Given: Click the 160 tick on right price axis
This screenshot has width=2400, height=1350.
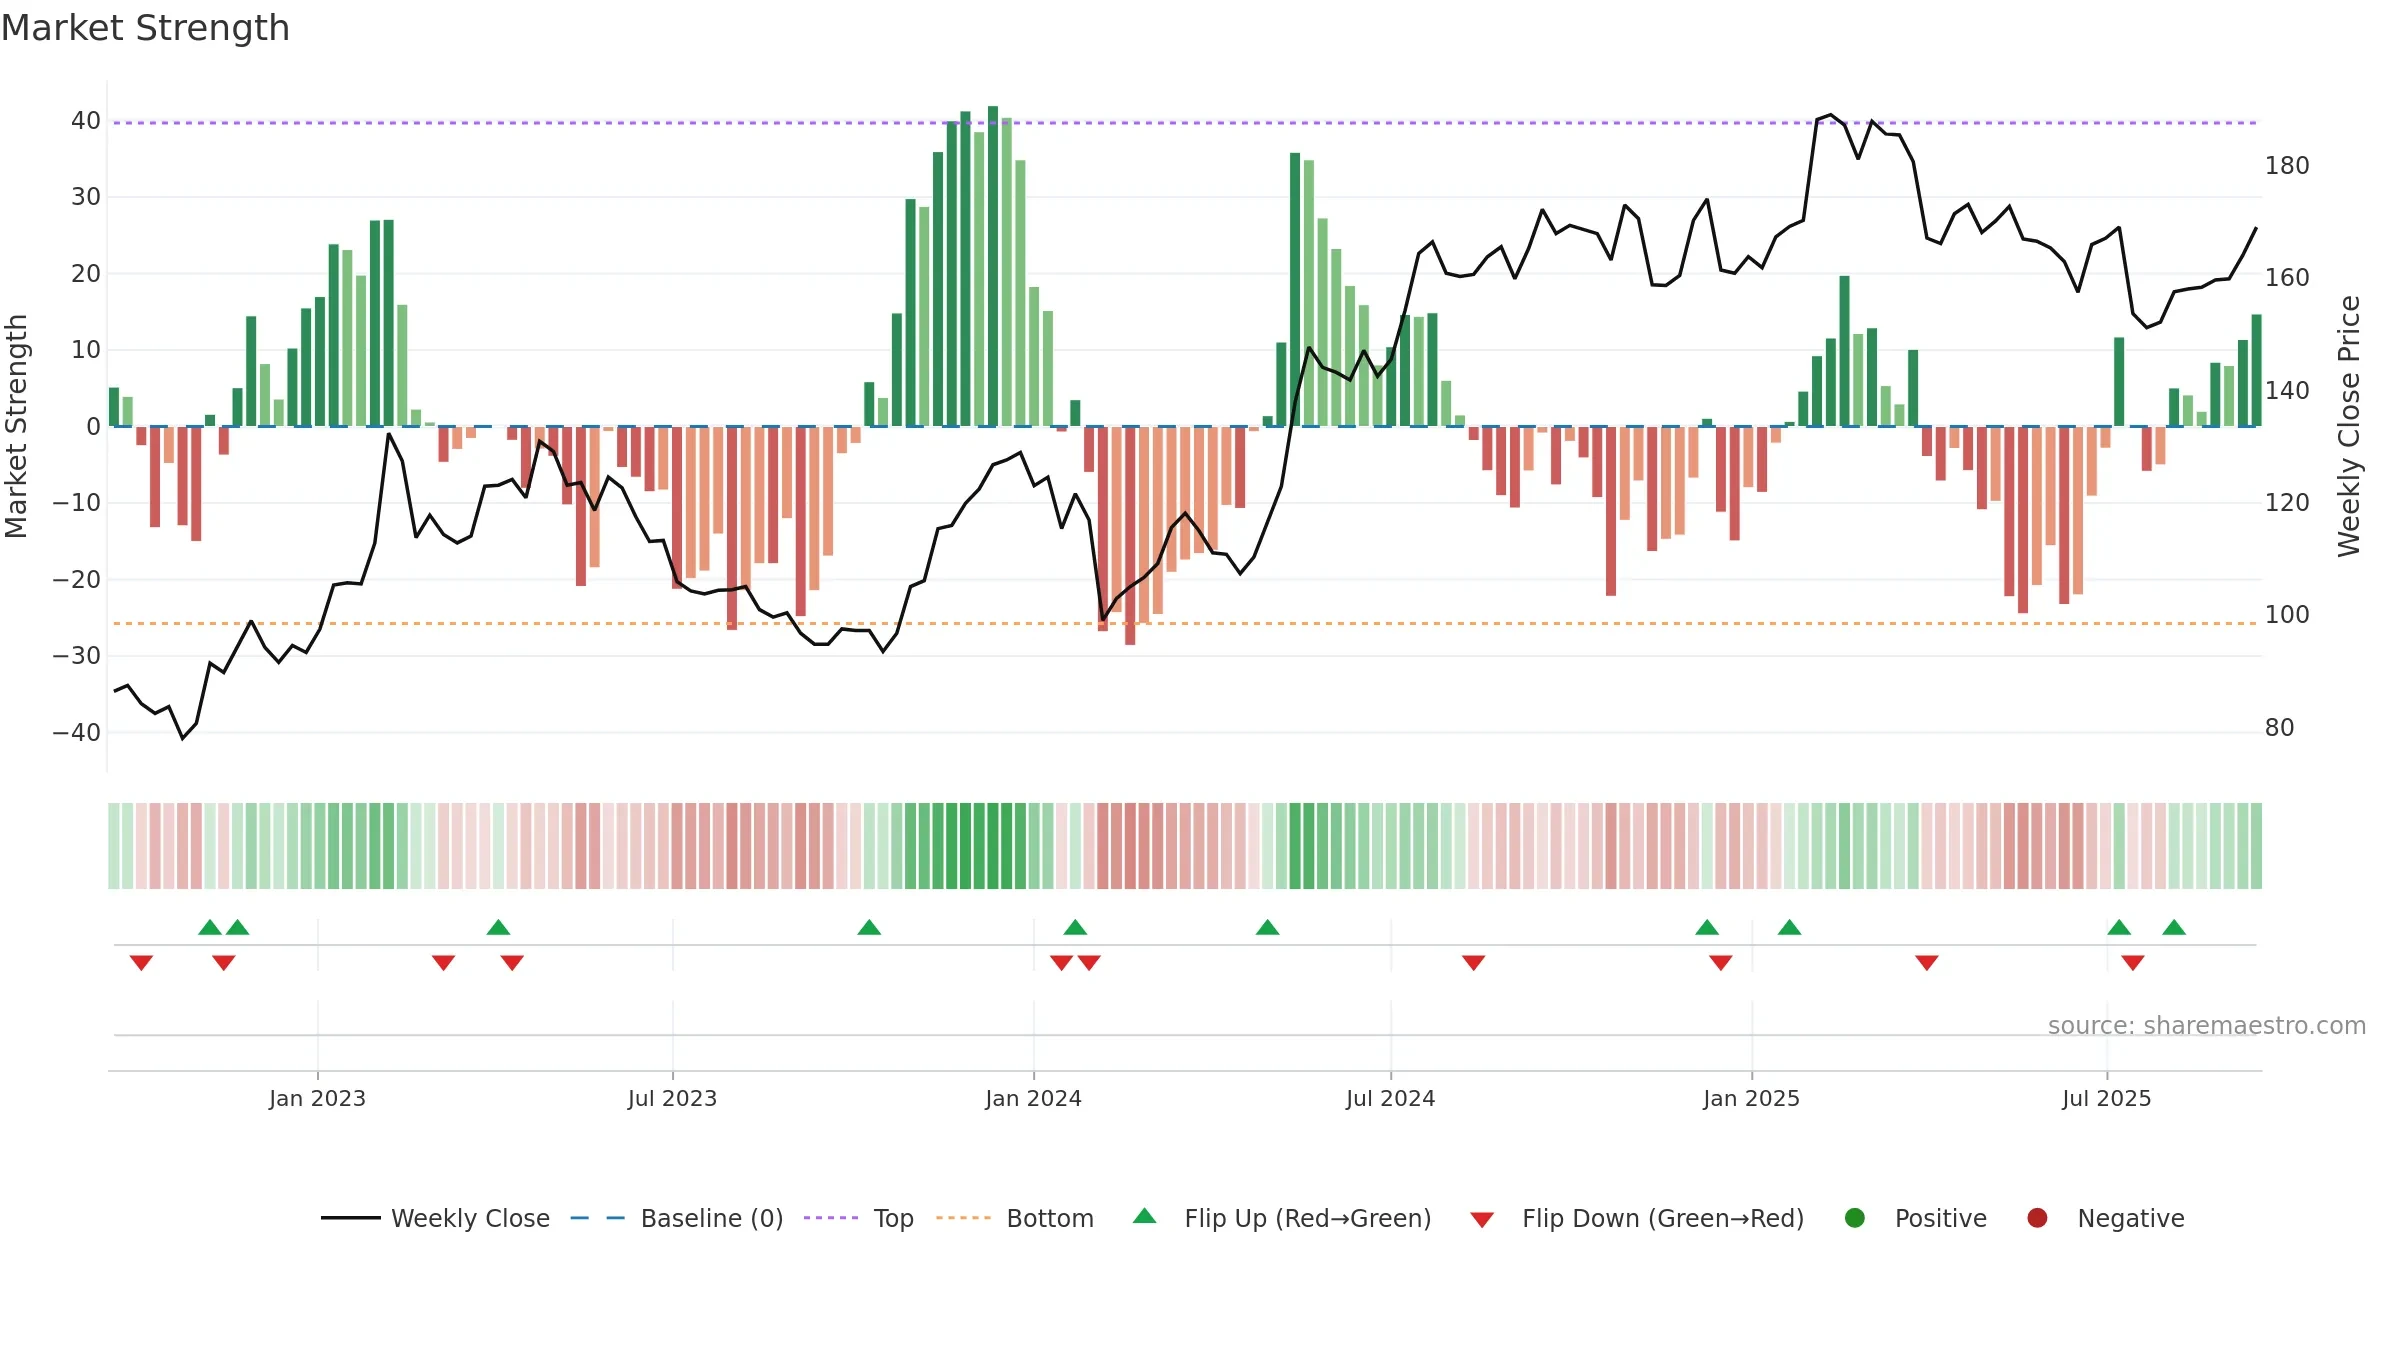Looking at the screenshot, I should point(2287,278).
